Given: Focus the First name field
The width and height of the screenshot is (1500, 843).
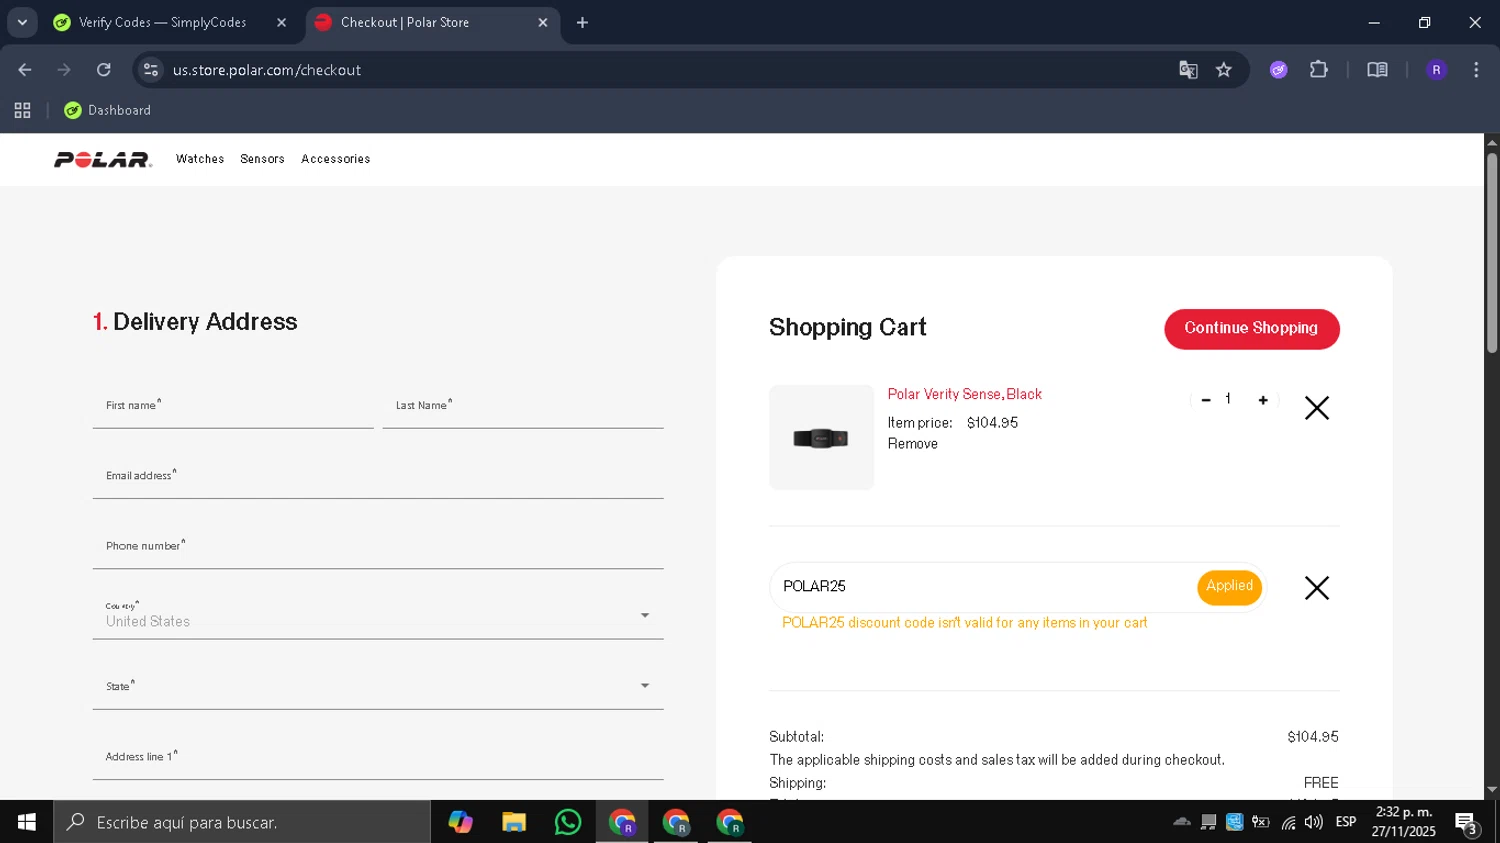Looking at the screenshot, I should (x=233, y=406).
